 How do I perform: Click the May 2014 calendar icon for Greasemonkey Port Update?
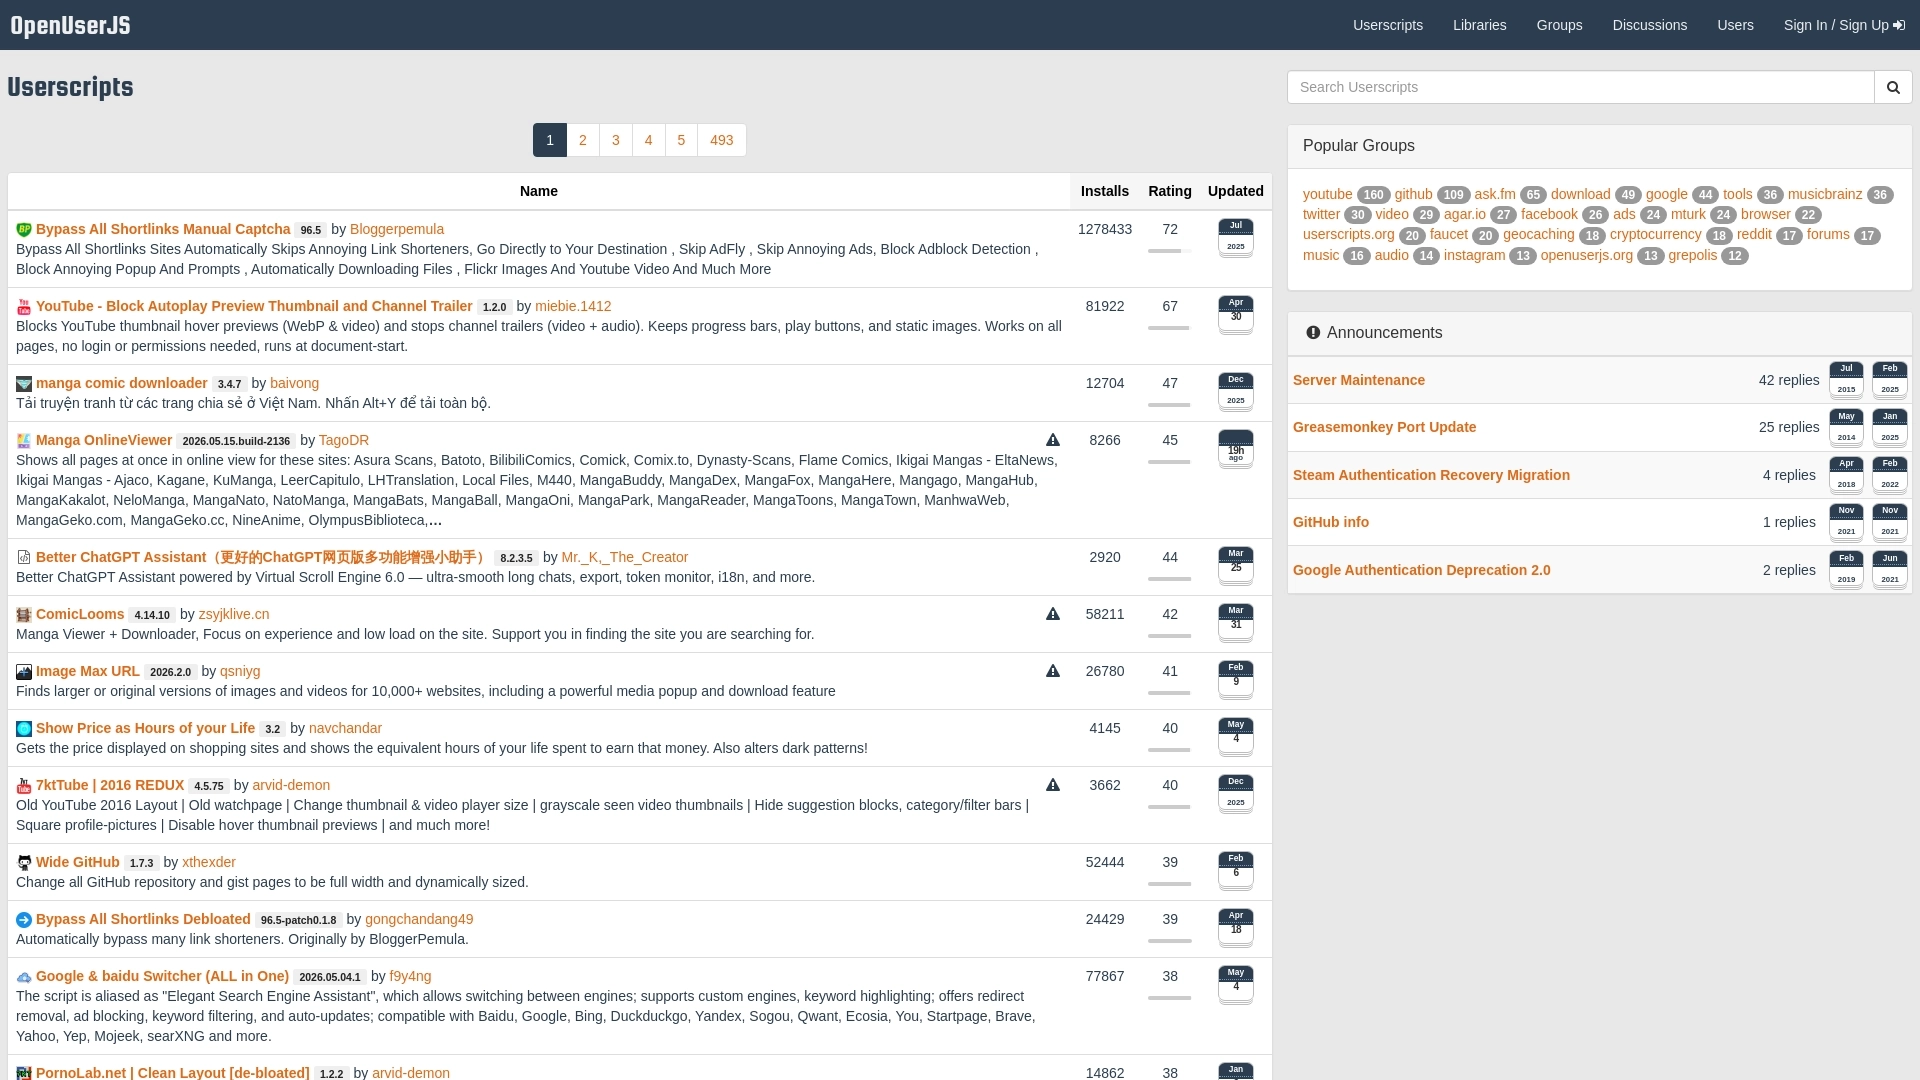coord(1846,428)
